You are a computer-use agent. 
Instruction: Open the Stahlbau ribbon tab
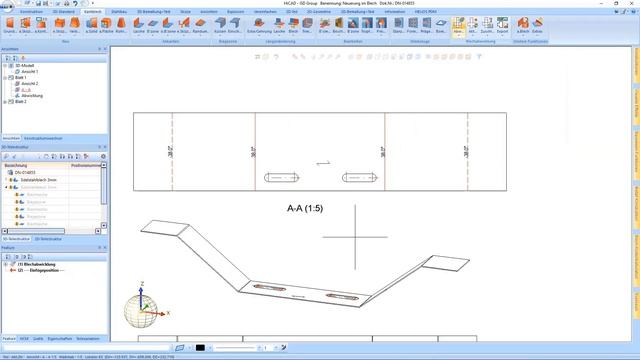coord(119,12)
